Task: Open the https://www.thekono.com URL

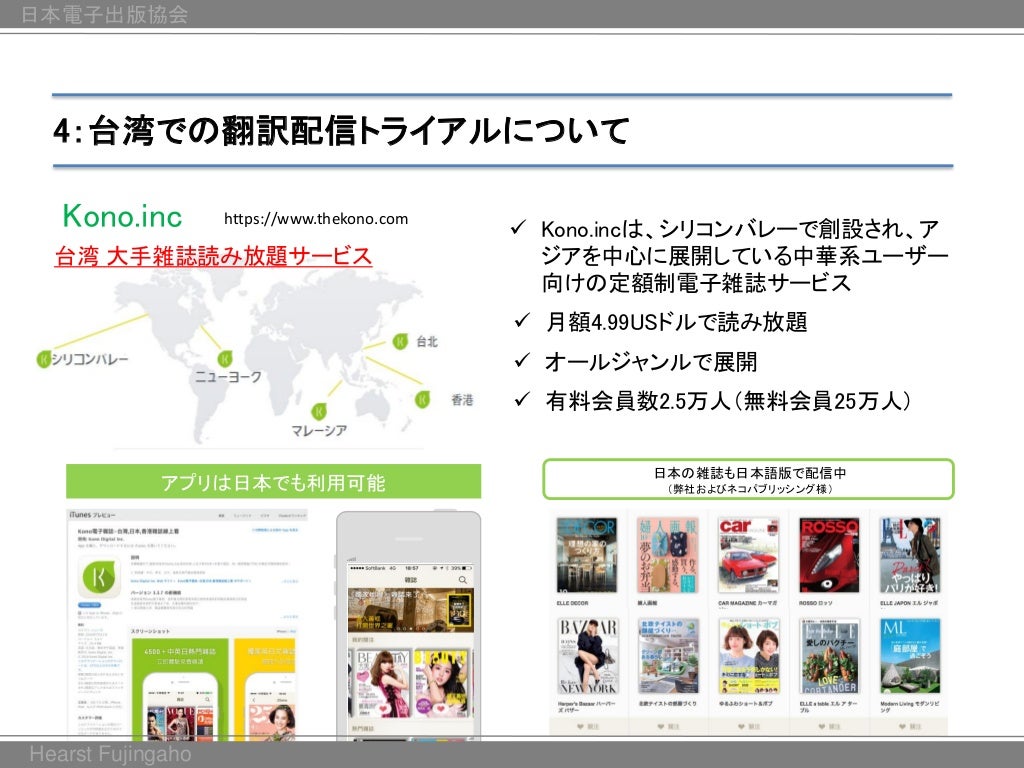Action: 316,219
